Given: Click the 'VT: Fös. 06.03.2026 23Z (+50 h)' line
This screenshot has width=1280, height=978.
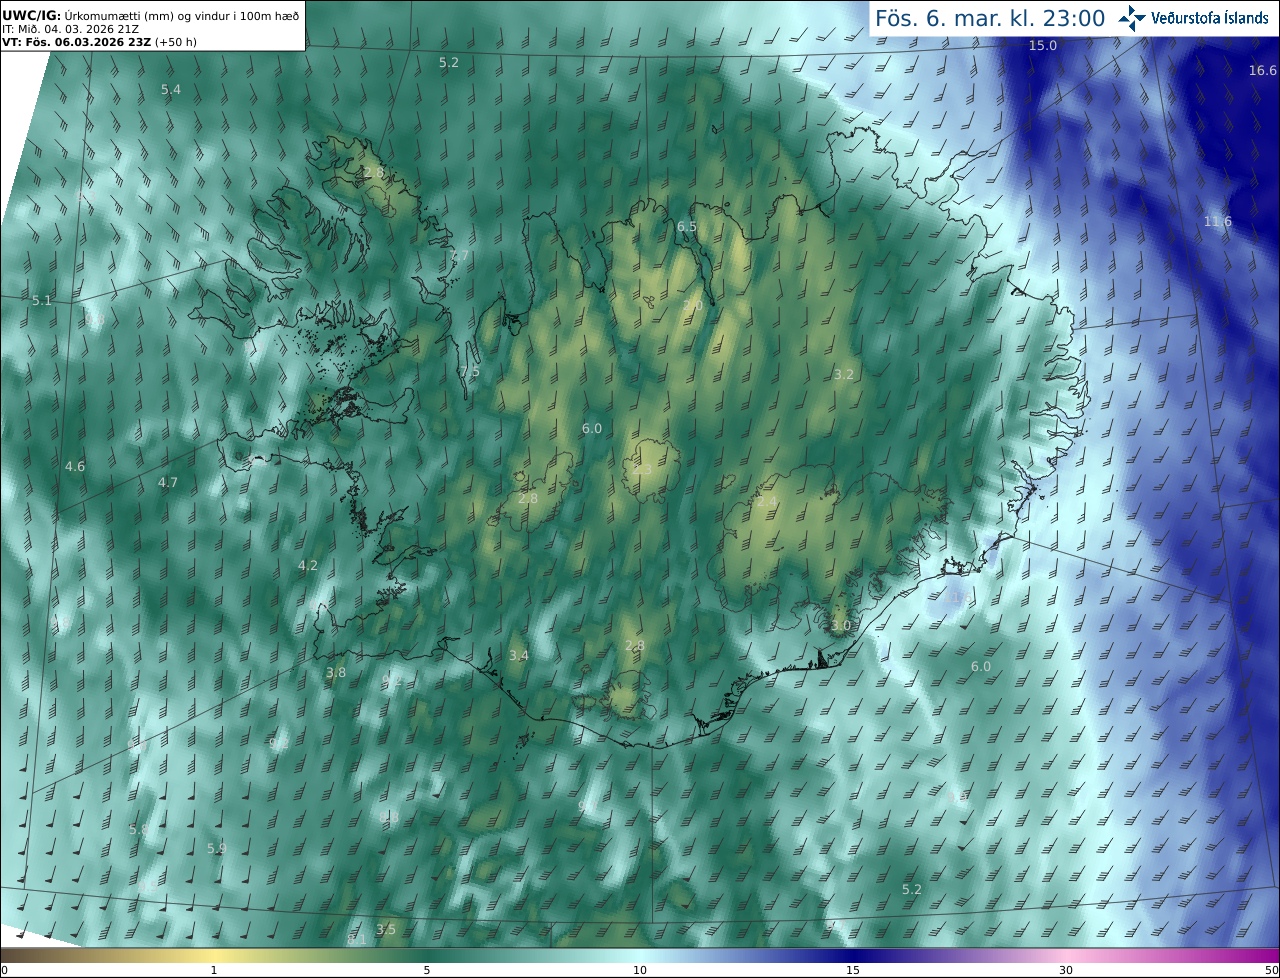Looking at the screenshot, I should (x=99, y=42).
